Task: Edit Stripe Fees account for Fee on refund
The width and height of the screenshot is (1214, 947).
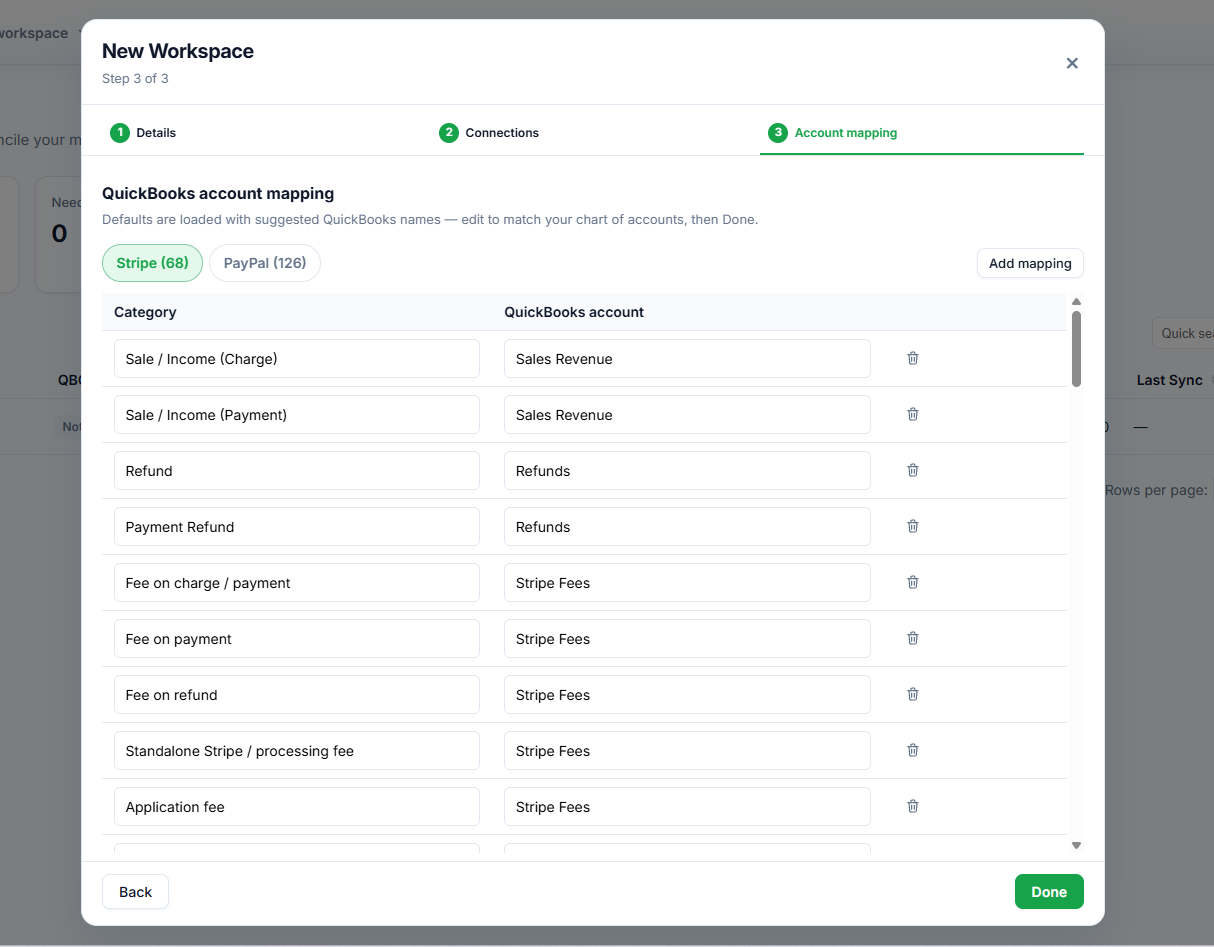Action: [x=687, y=695]
